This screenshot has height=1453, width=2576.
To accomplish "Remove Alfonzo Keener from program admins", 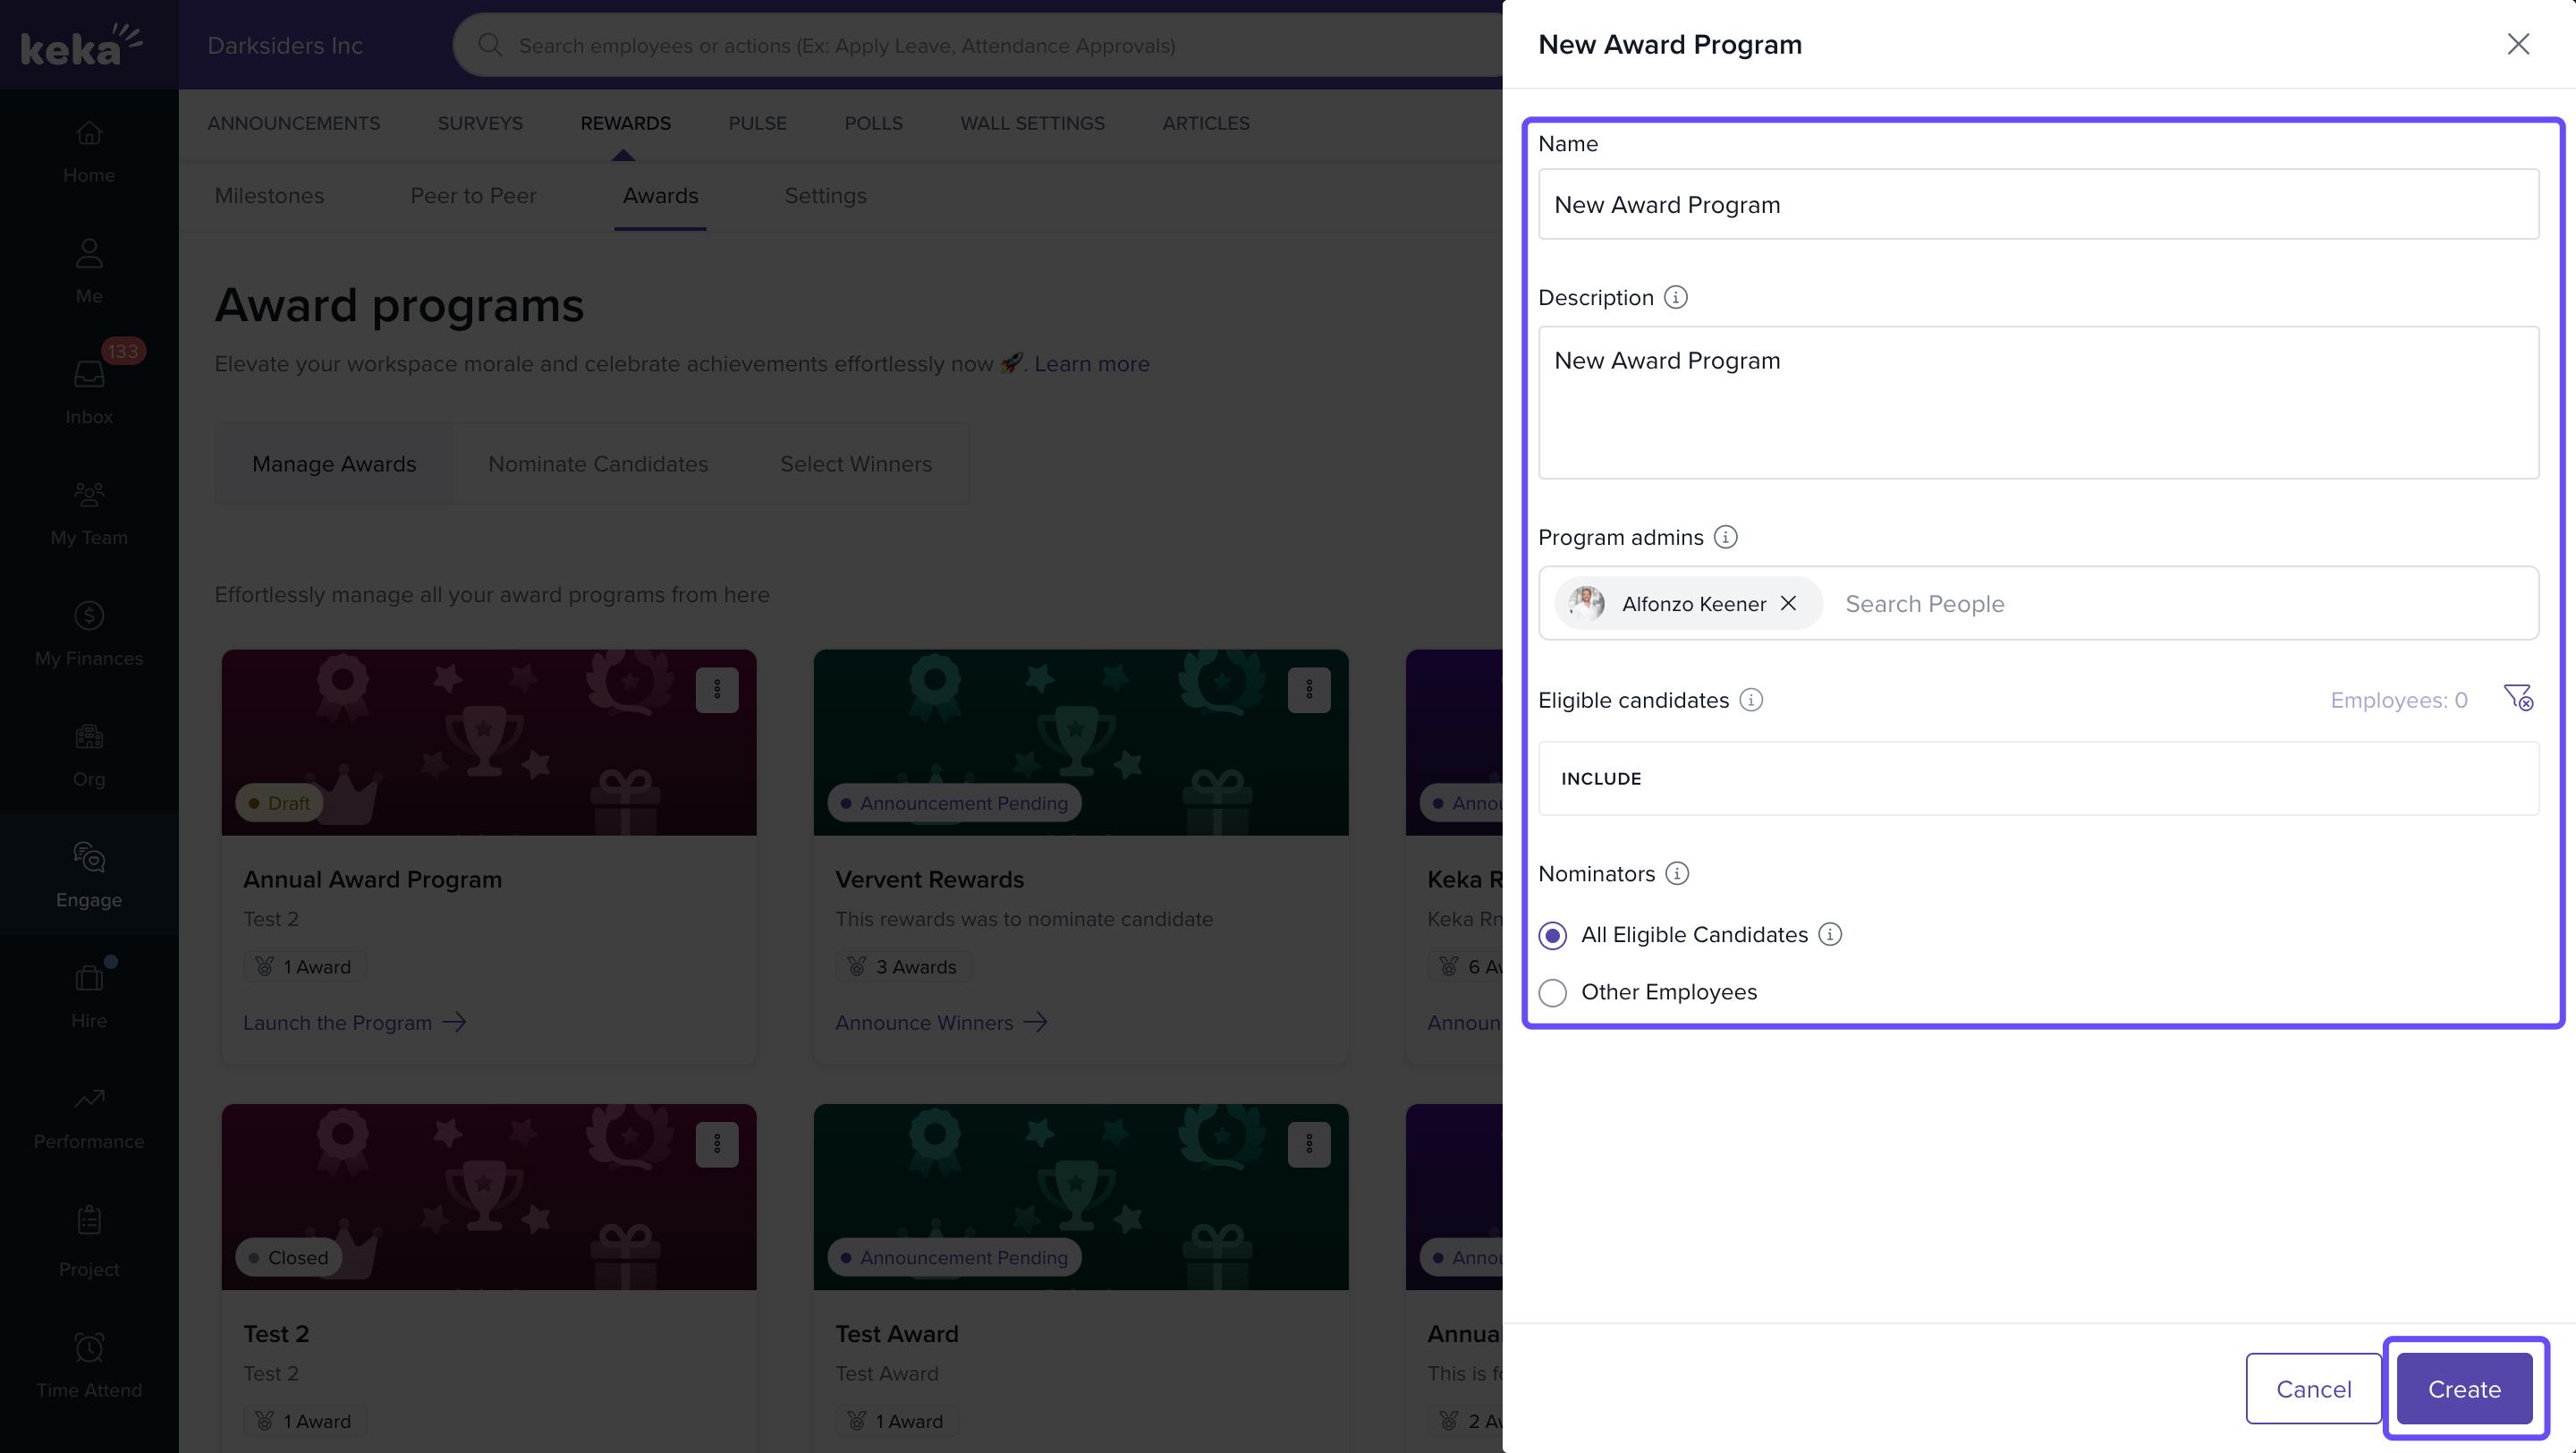I will (x=1788, y=603).
